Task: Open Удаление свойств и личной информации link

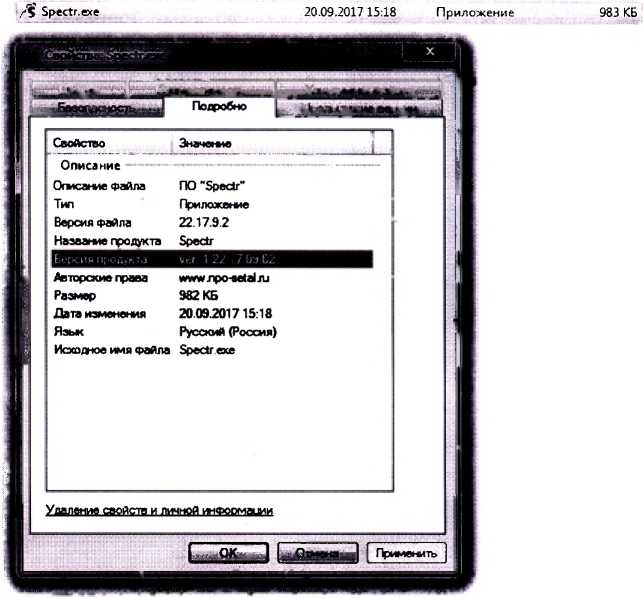Action: 159,511
